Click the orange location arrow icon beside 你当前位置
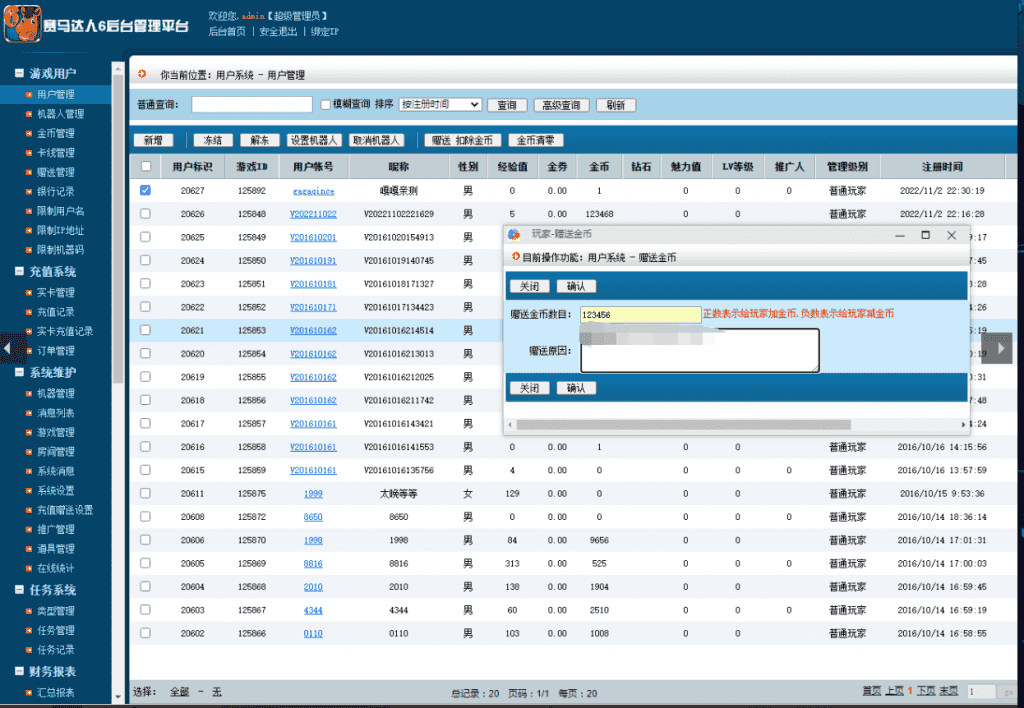Screen dimensions: 1024x708 tap(142, 74)
